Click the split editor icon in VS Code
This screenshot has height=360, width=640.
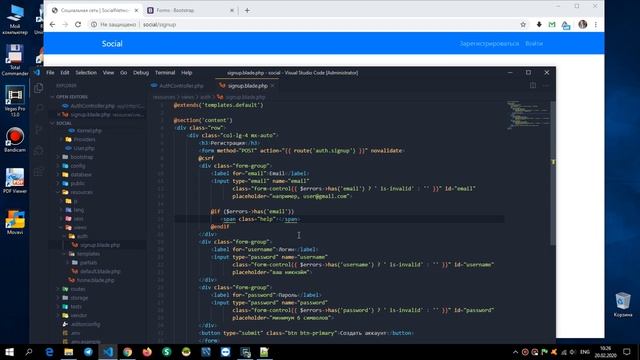pos(533,85)
